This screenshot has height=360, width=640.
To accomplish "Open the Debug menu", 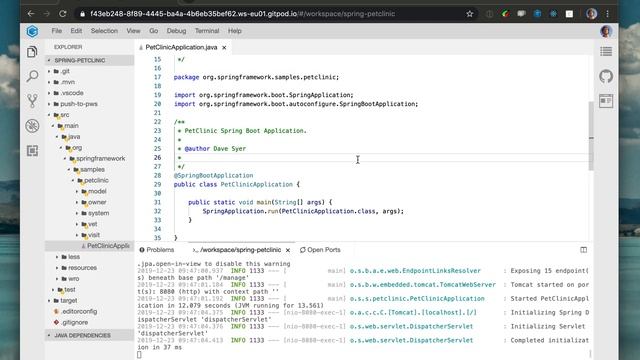I will click(x=176, y=31).
